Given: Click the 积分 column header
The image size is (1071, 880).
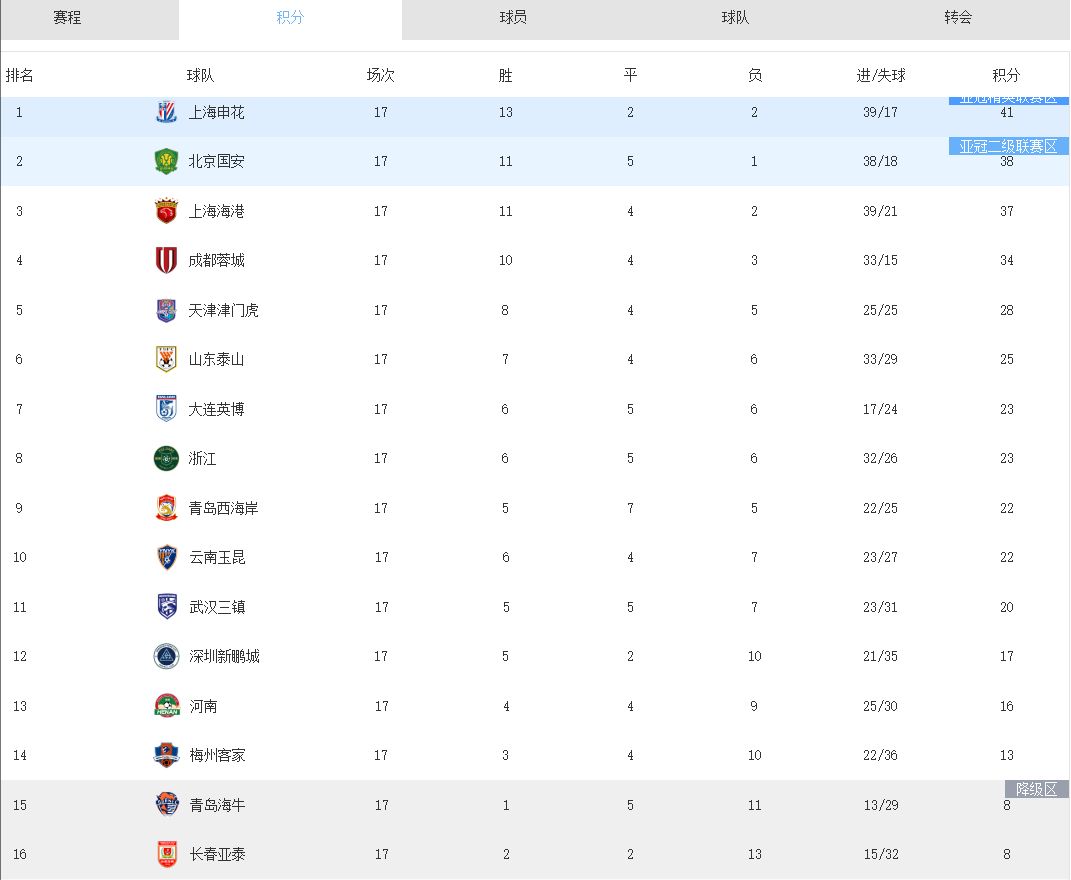Looking at the screenshot, I should pos(1006,75).
